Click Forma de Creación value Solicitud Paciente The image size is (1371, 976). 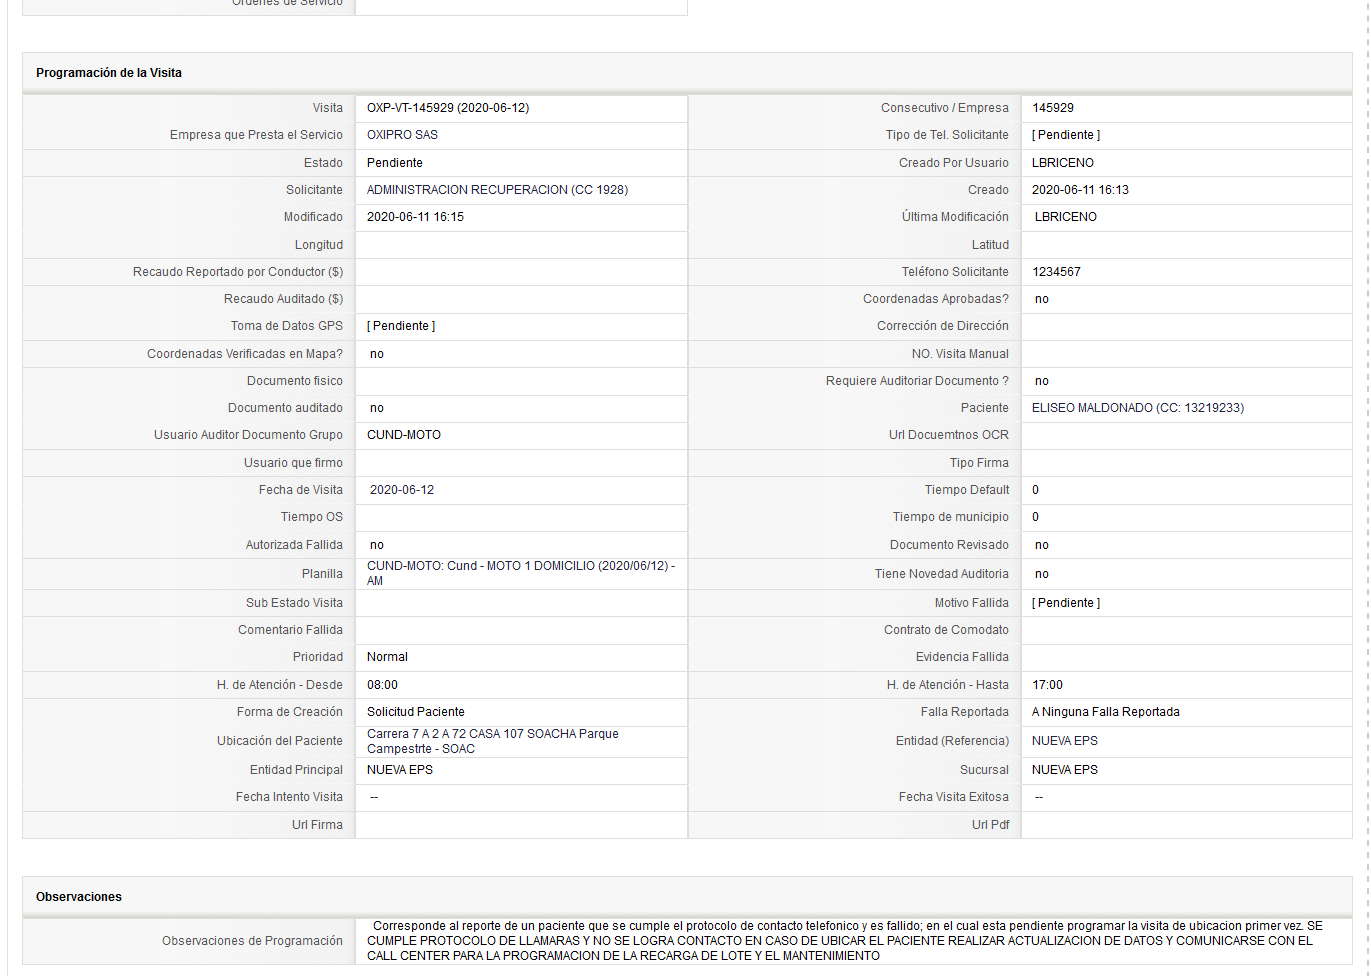pos(416,712)
